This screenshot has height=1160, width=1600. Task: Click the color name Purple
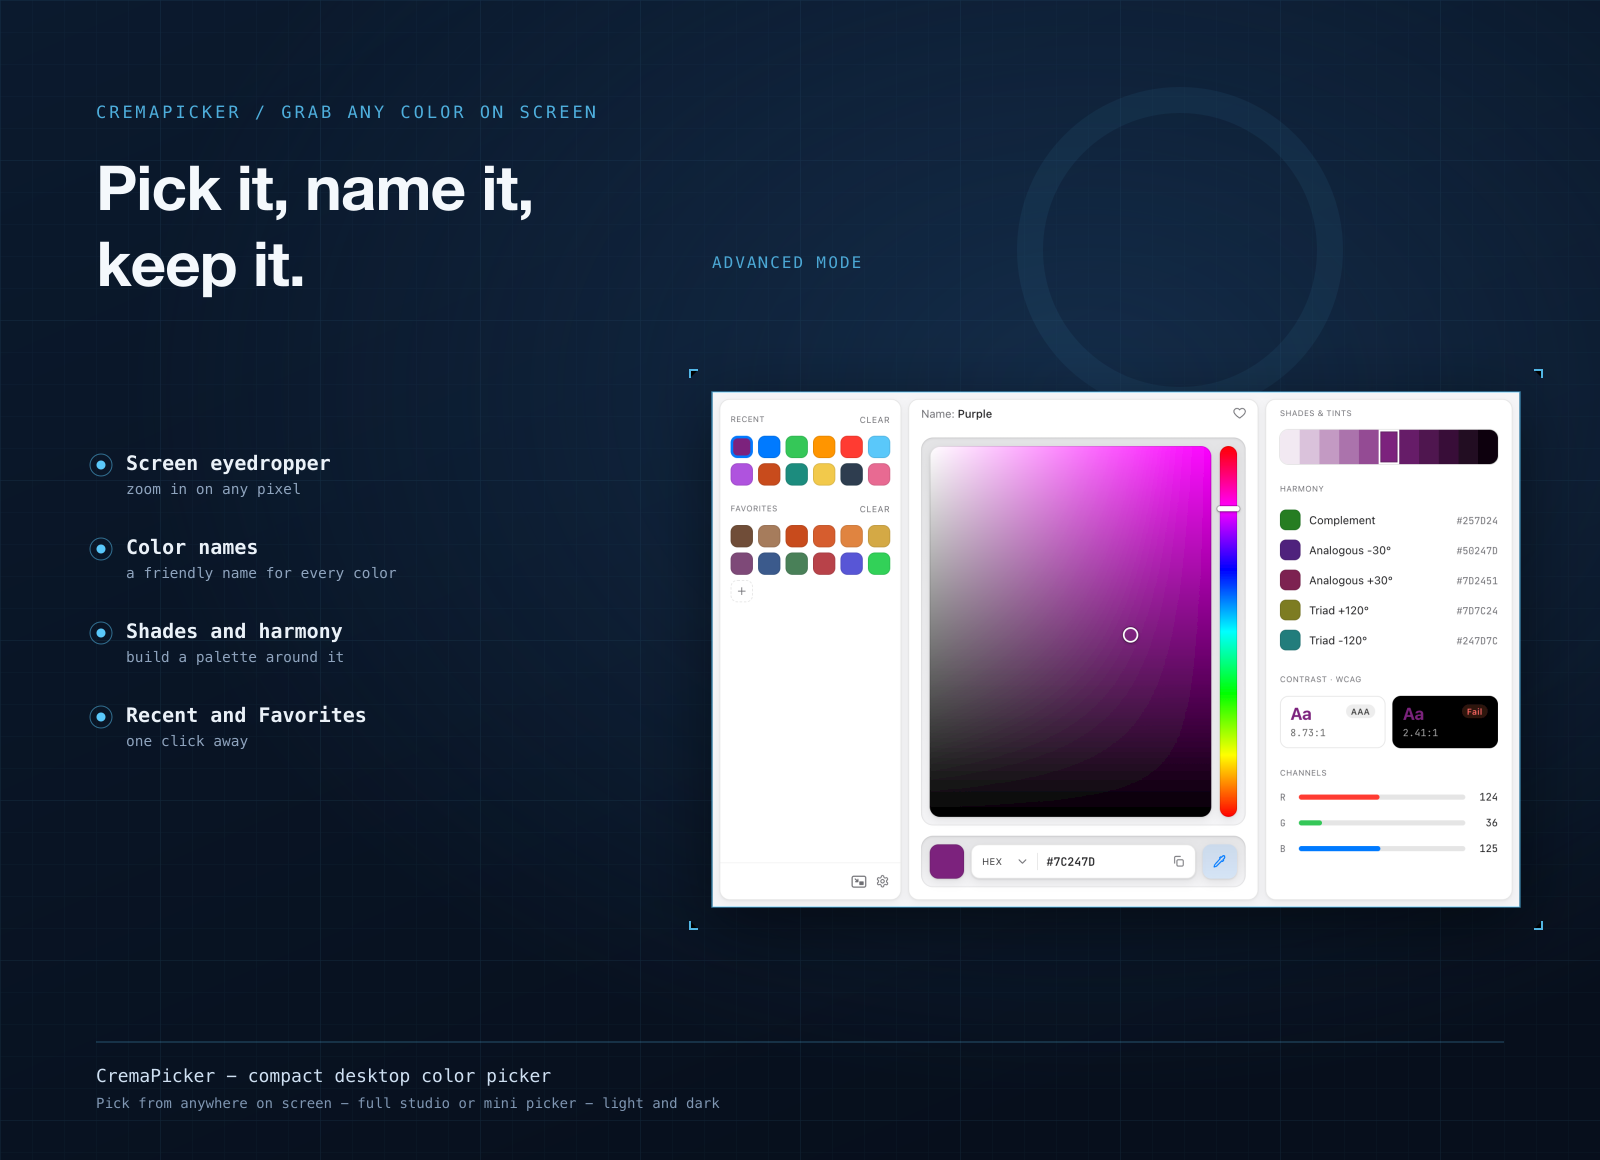[975, 414]
